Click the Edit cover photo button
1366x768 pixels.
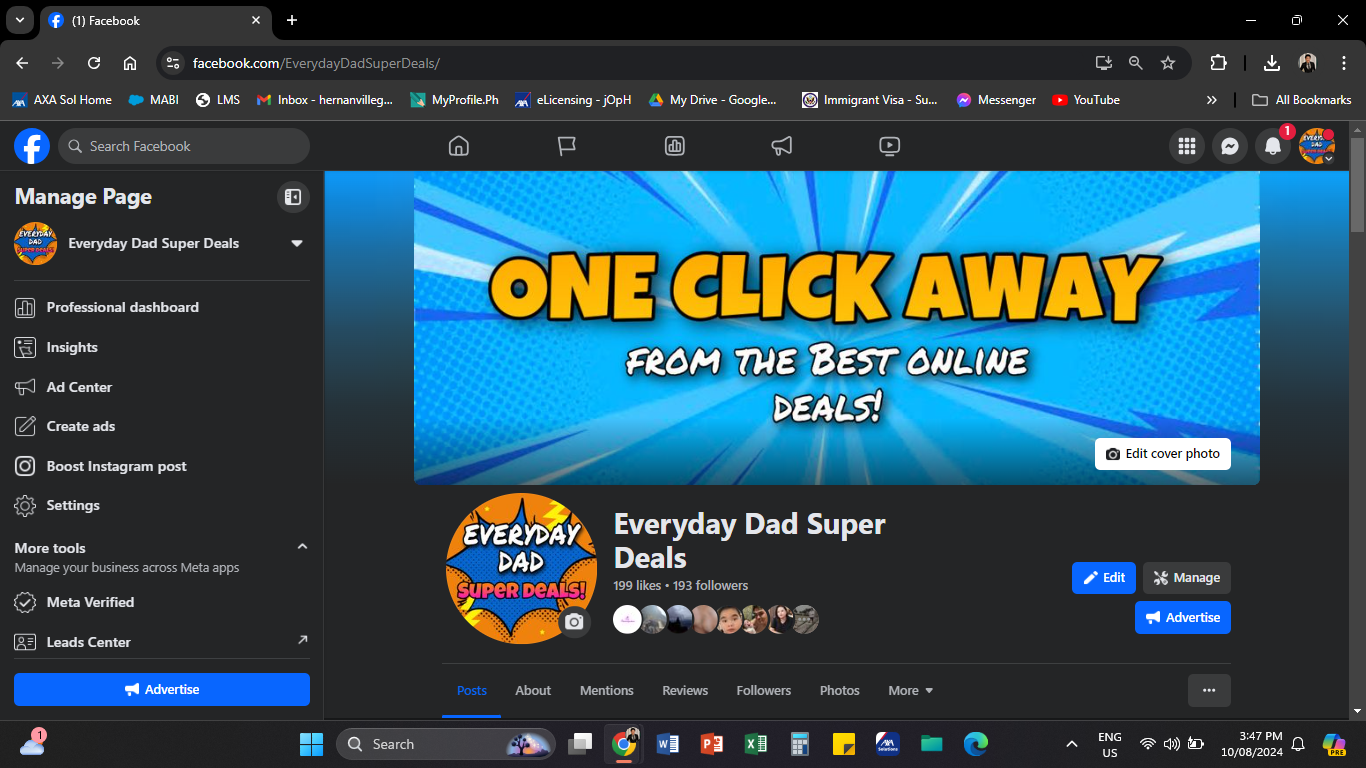(1163, 453)
